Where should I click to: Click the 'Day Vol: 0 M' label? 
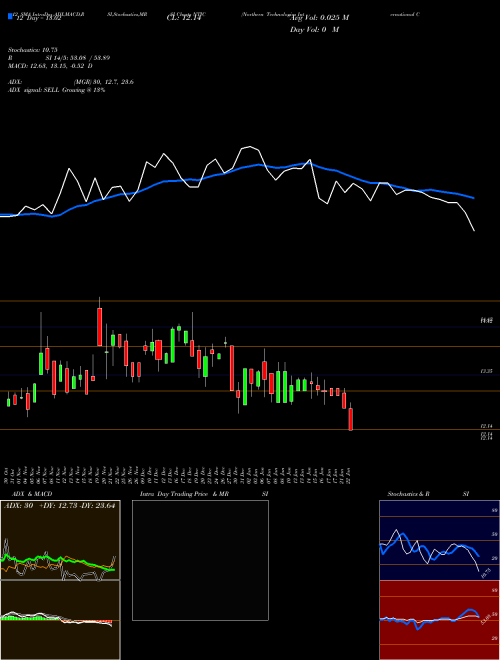click(x=314, y=30)
